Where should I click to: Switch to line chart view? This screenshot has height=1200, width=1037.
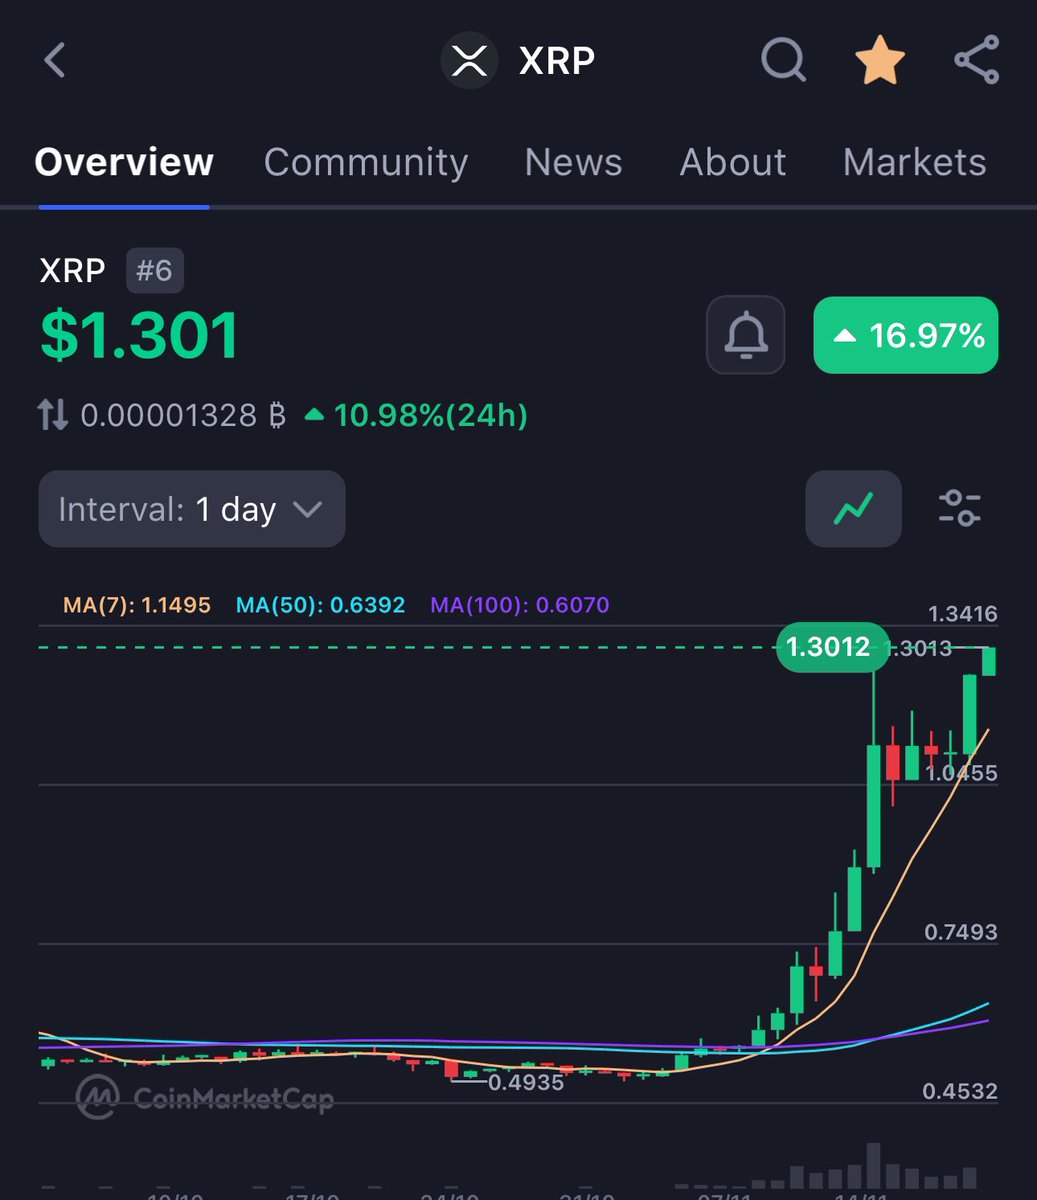[x=853, y=509]
